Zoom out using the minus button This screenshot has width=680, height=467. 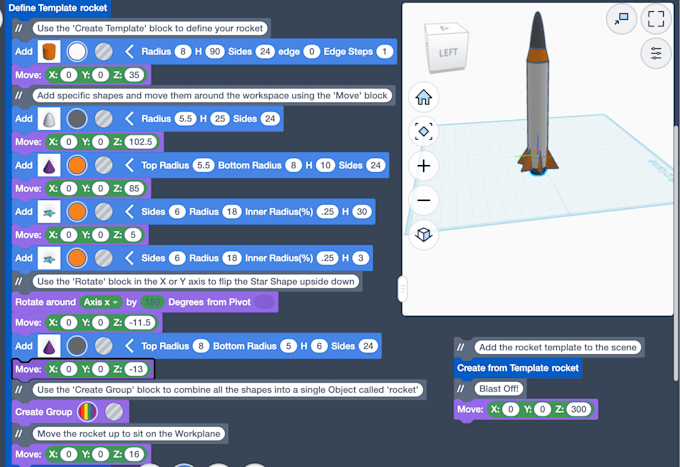(424, 200)
